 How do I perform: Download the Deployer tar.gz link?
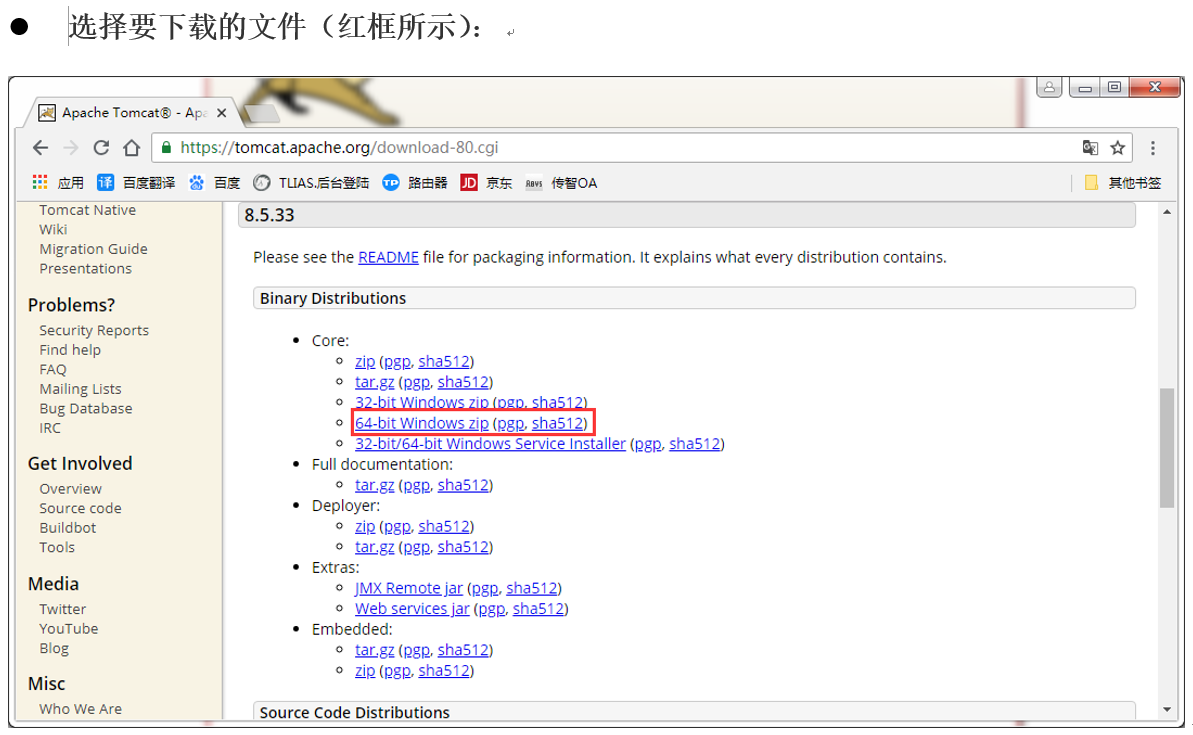coord(374,546)
